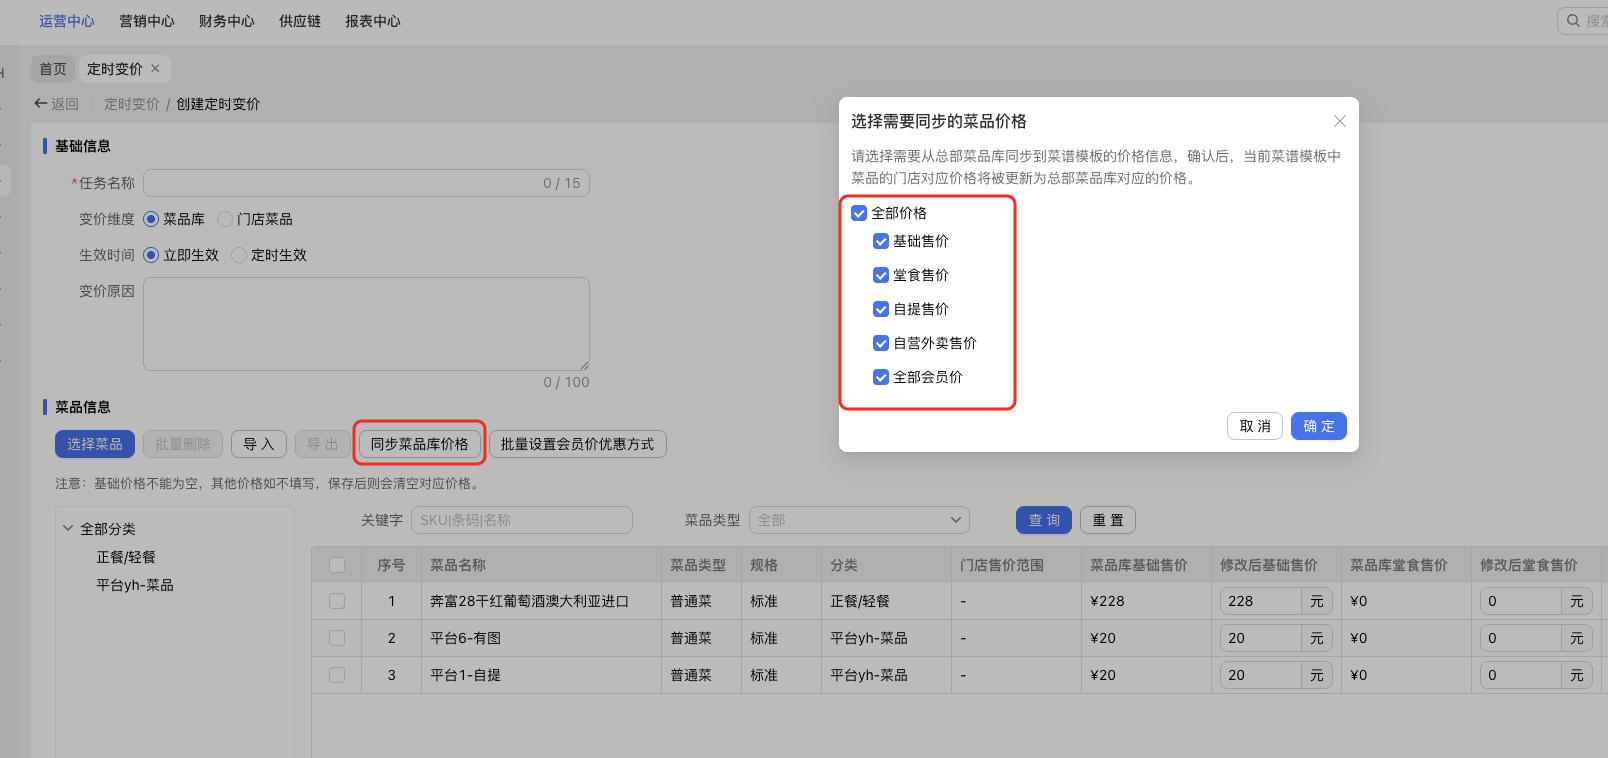Click the 同步菜品库价格 button

420,444
